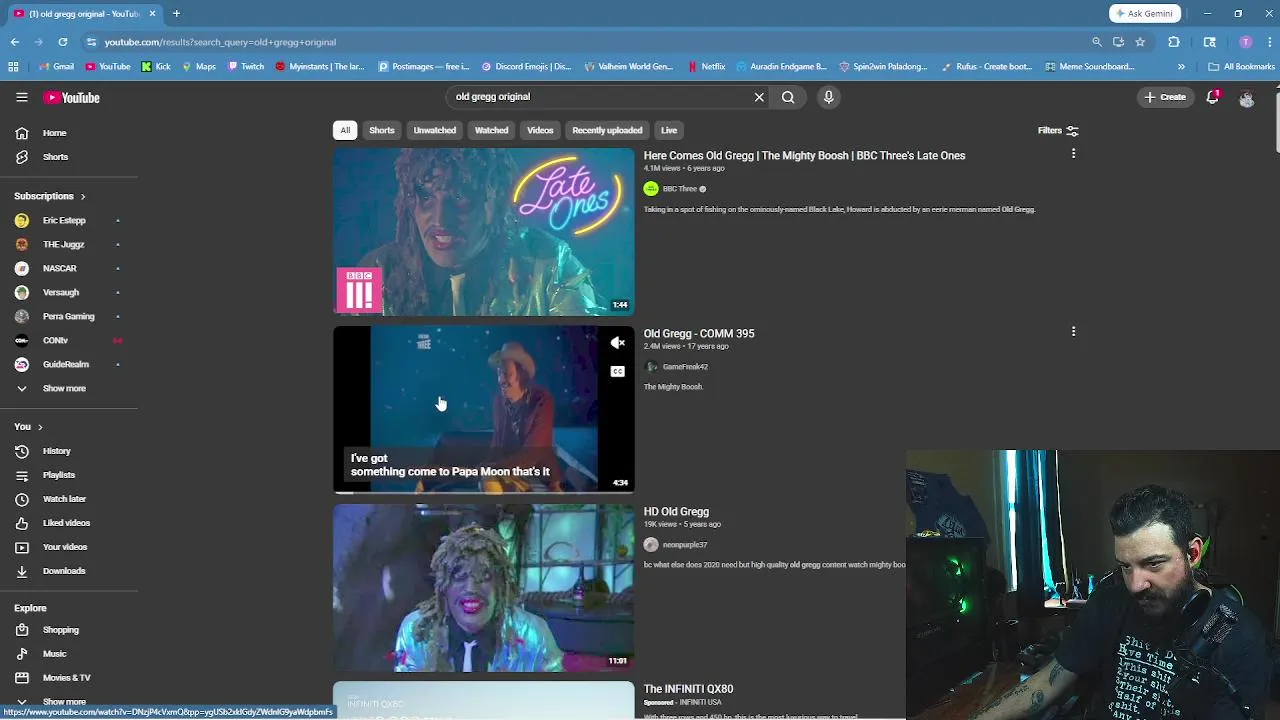Open the search Filters button
This screenshot has width=1280, height=720.
[x=1058, y=130]
